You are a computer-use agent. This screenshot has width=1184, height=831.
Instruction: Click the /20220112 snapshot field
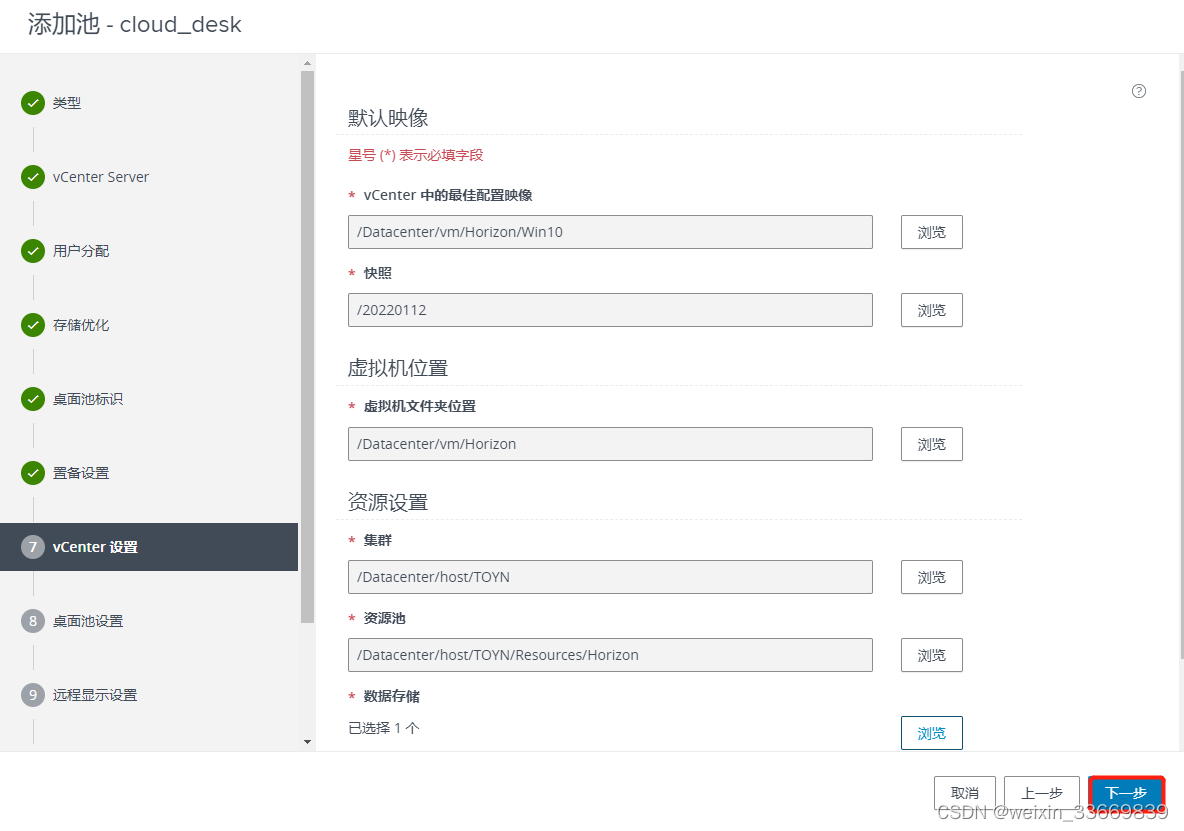(x=610, y=310)
